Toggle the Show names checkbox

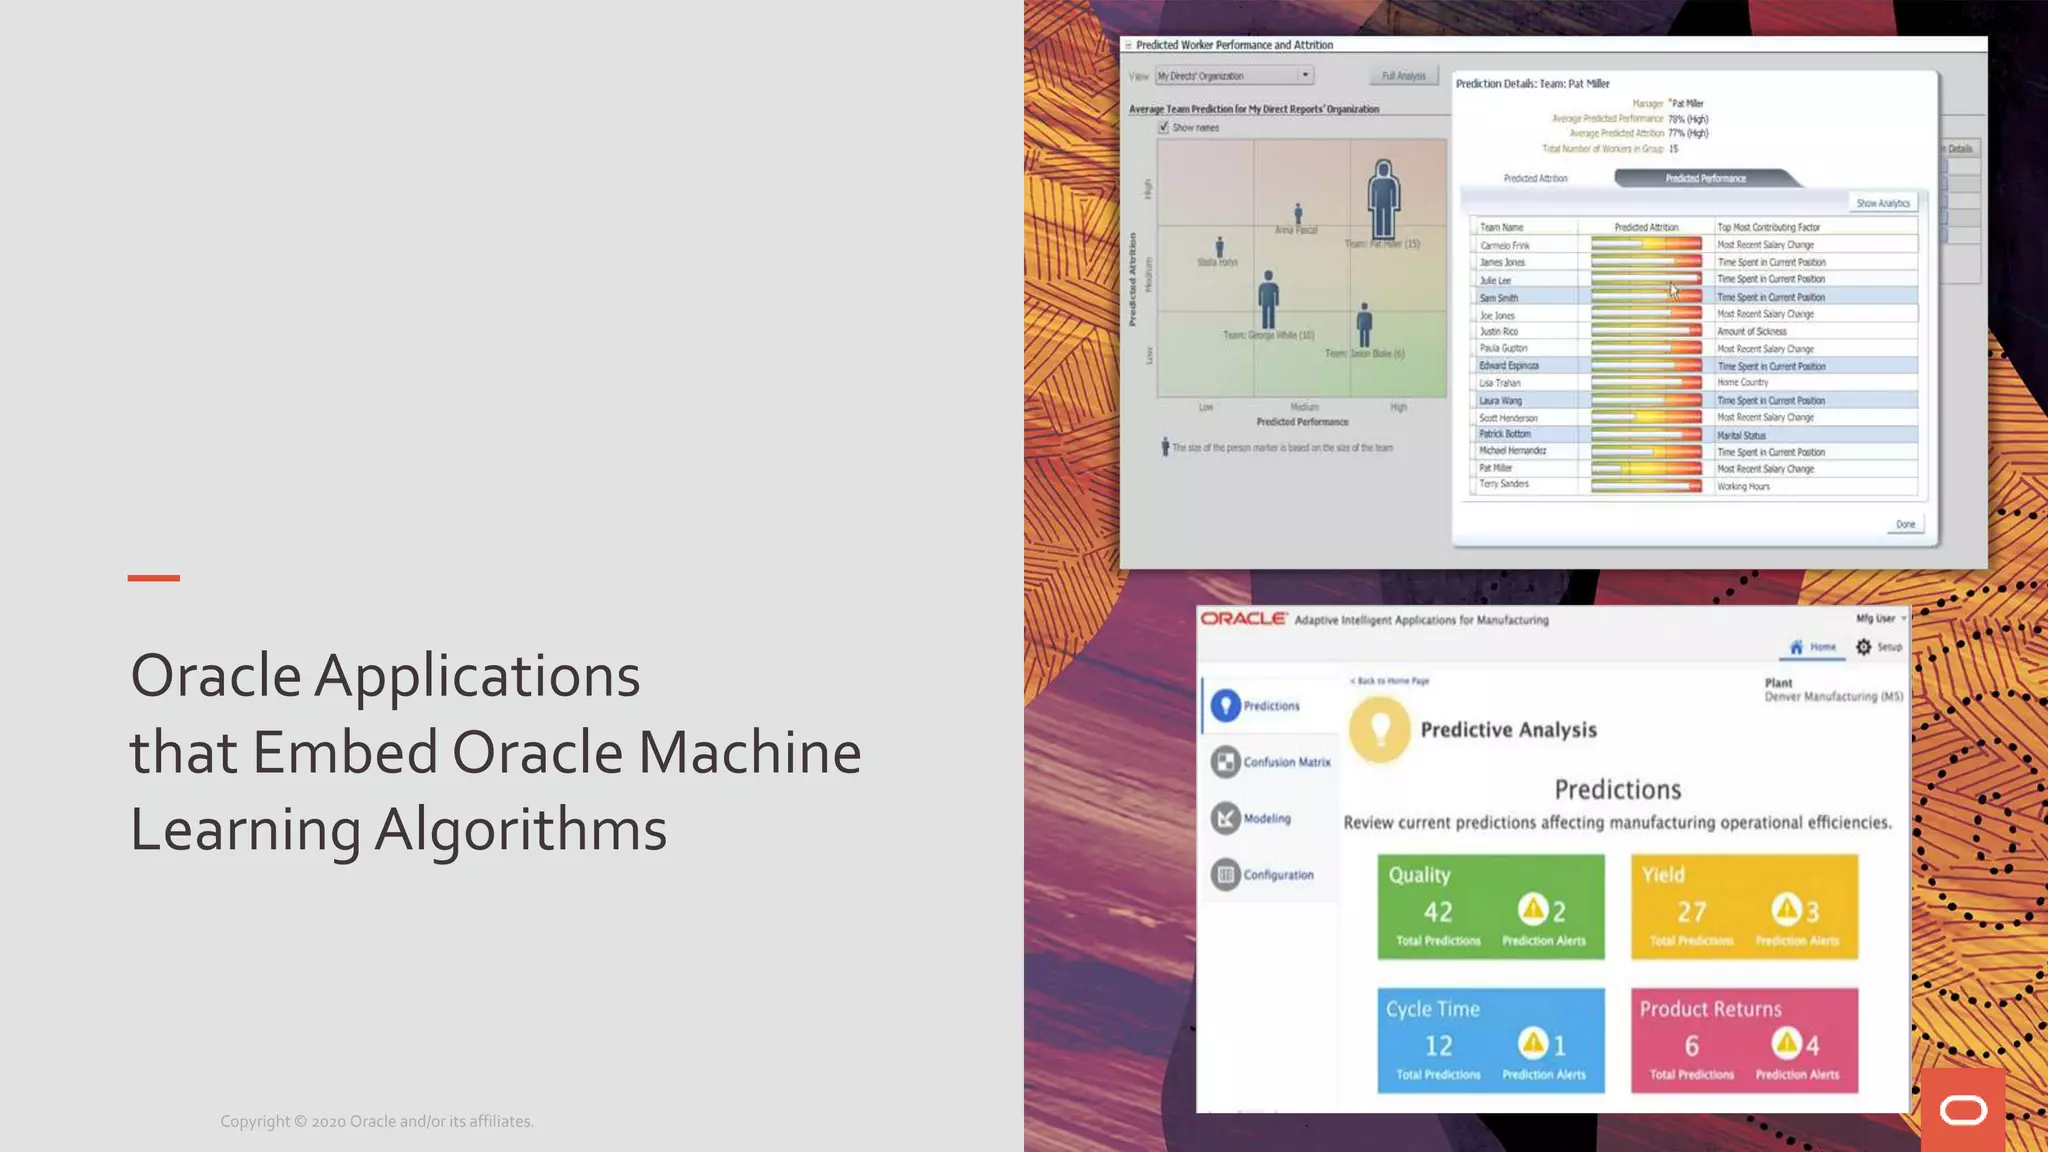(1163, 127)
